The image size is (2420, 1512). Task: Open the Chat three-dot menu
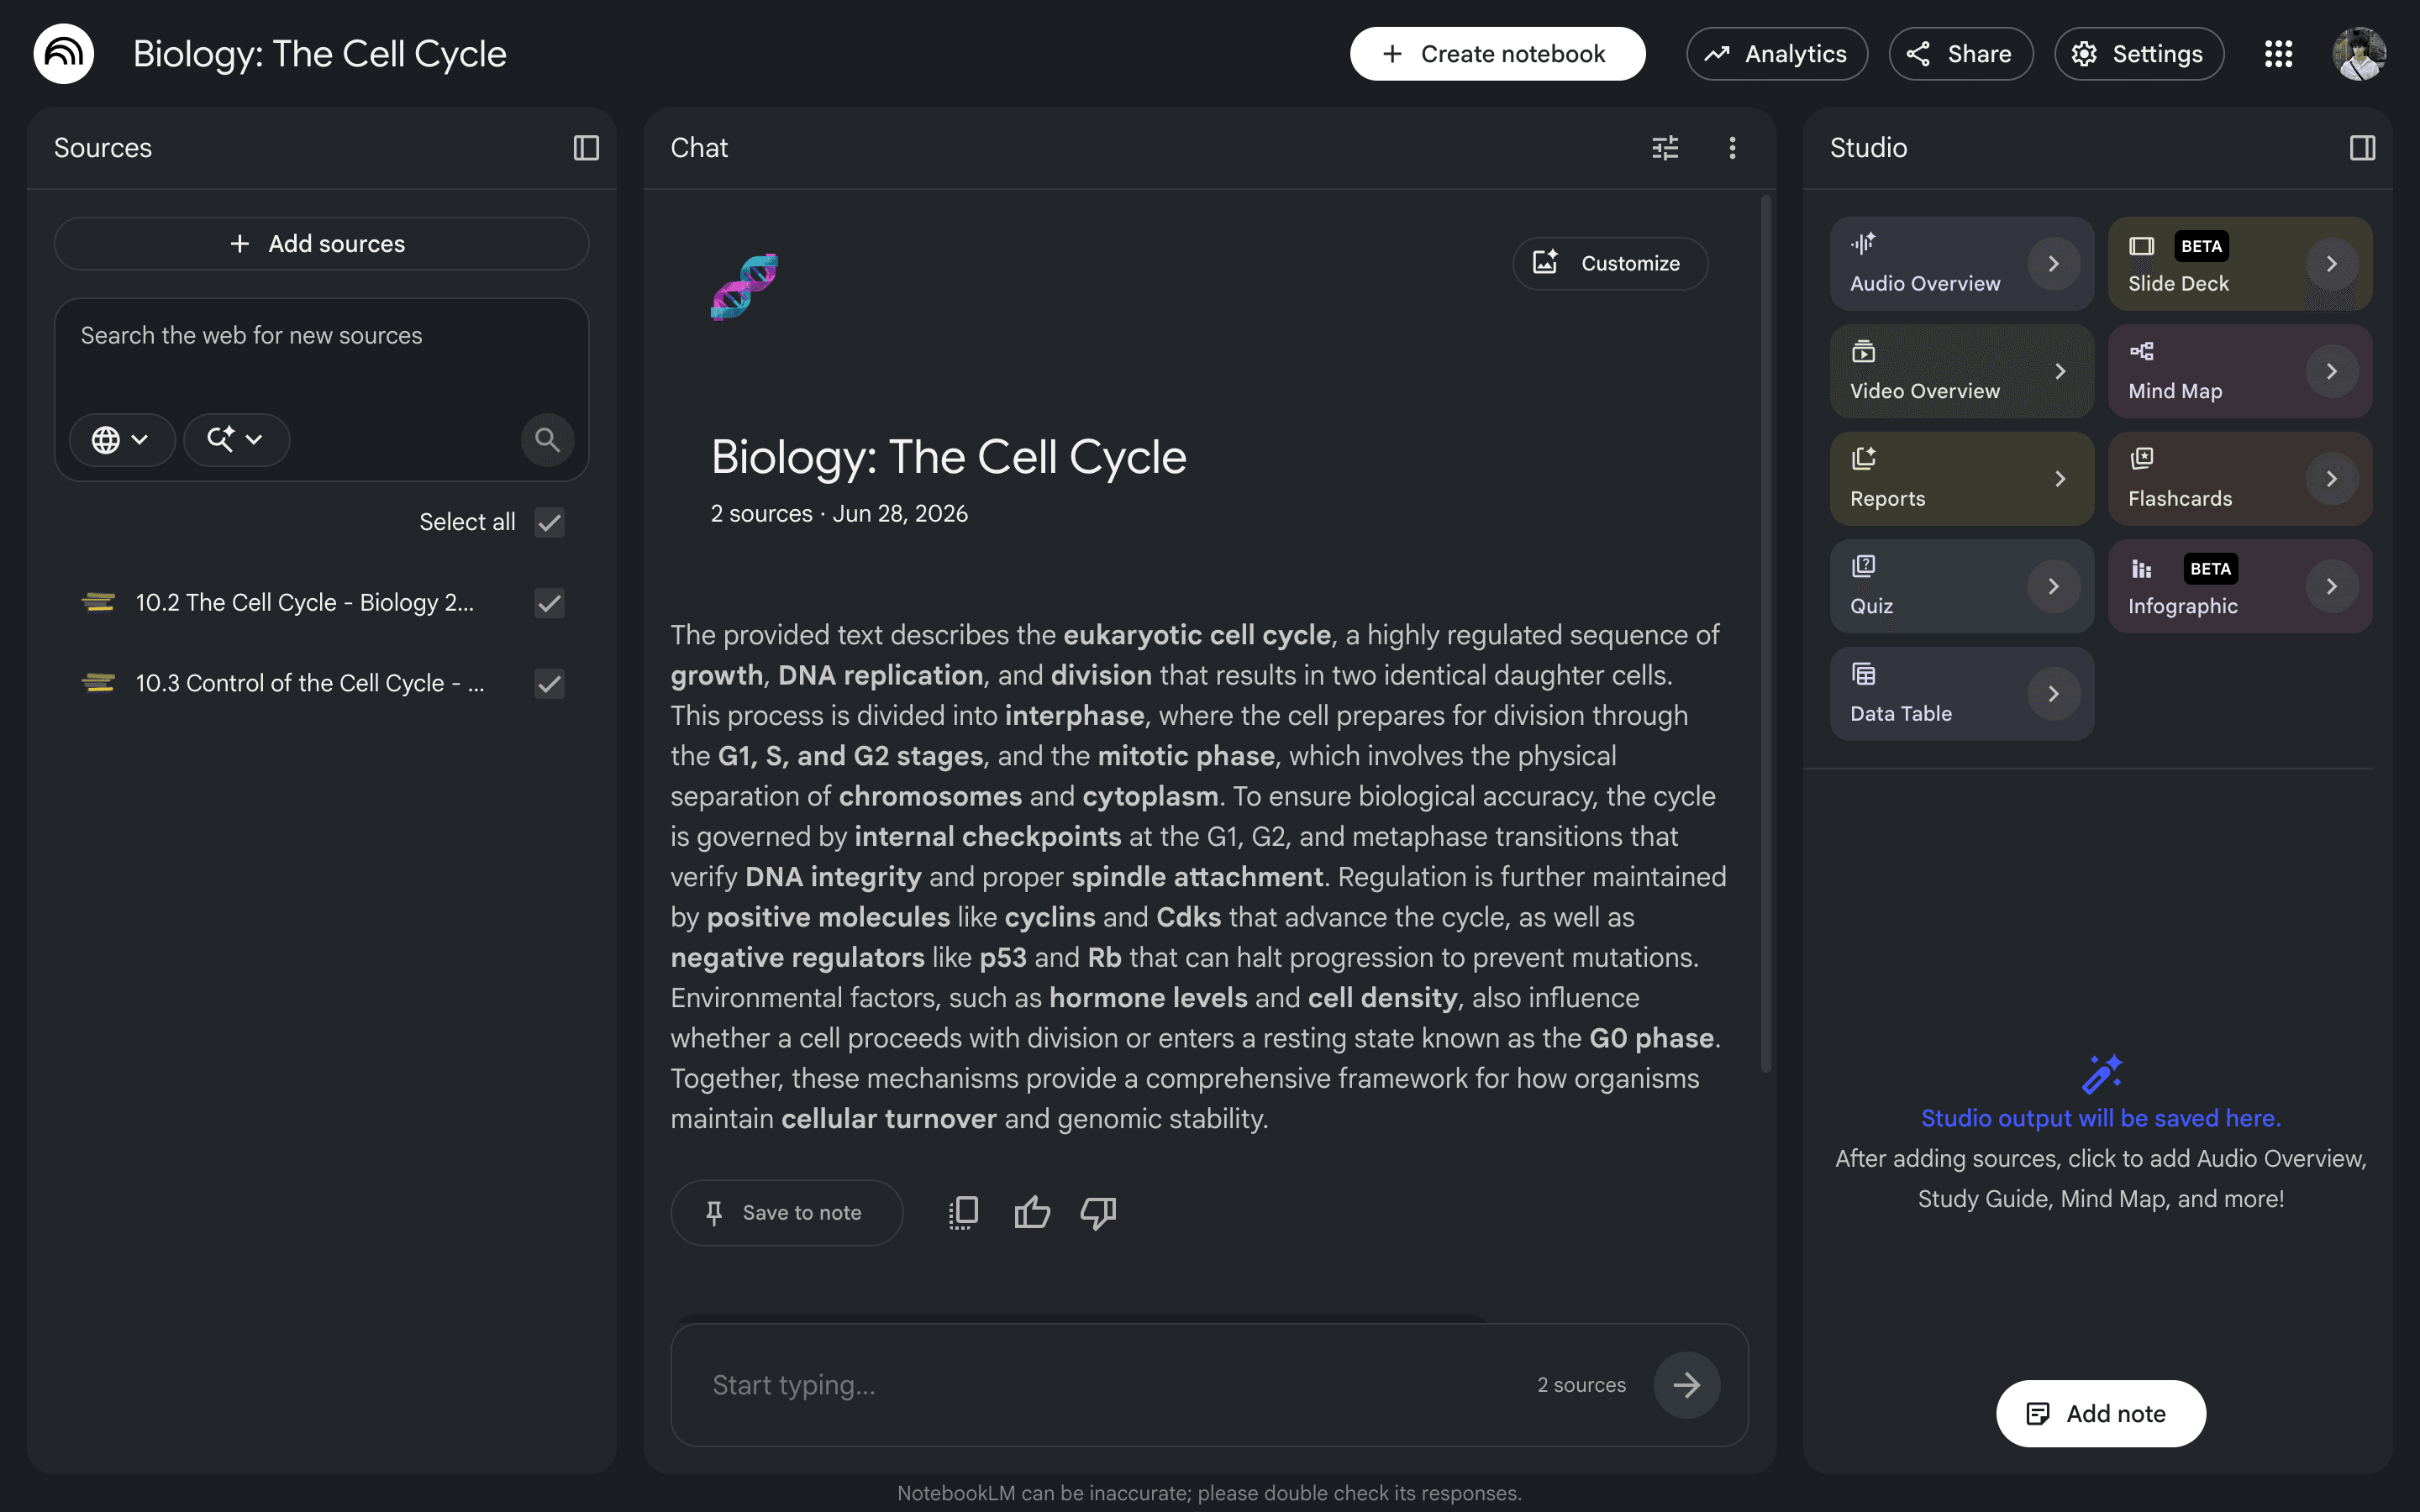[1732, 148]
